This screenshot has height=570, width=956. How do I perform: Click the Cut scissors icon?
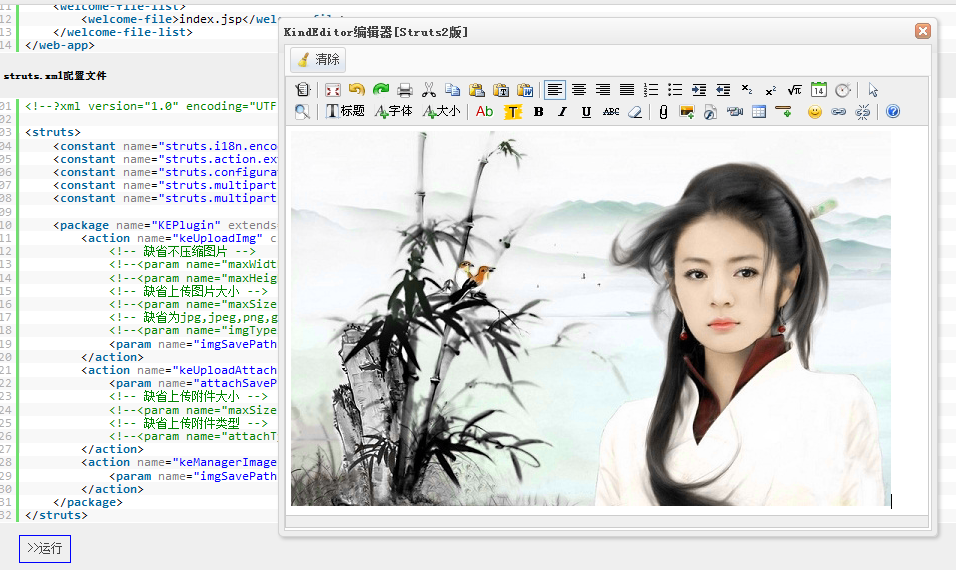click(x=429, y=90)
